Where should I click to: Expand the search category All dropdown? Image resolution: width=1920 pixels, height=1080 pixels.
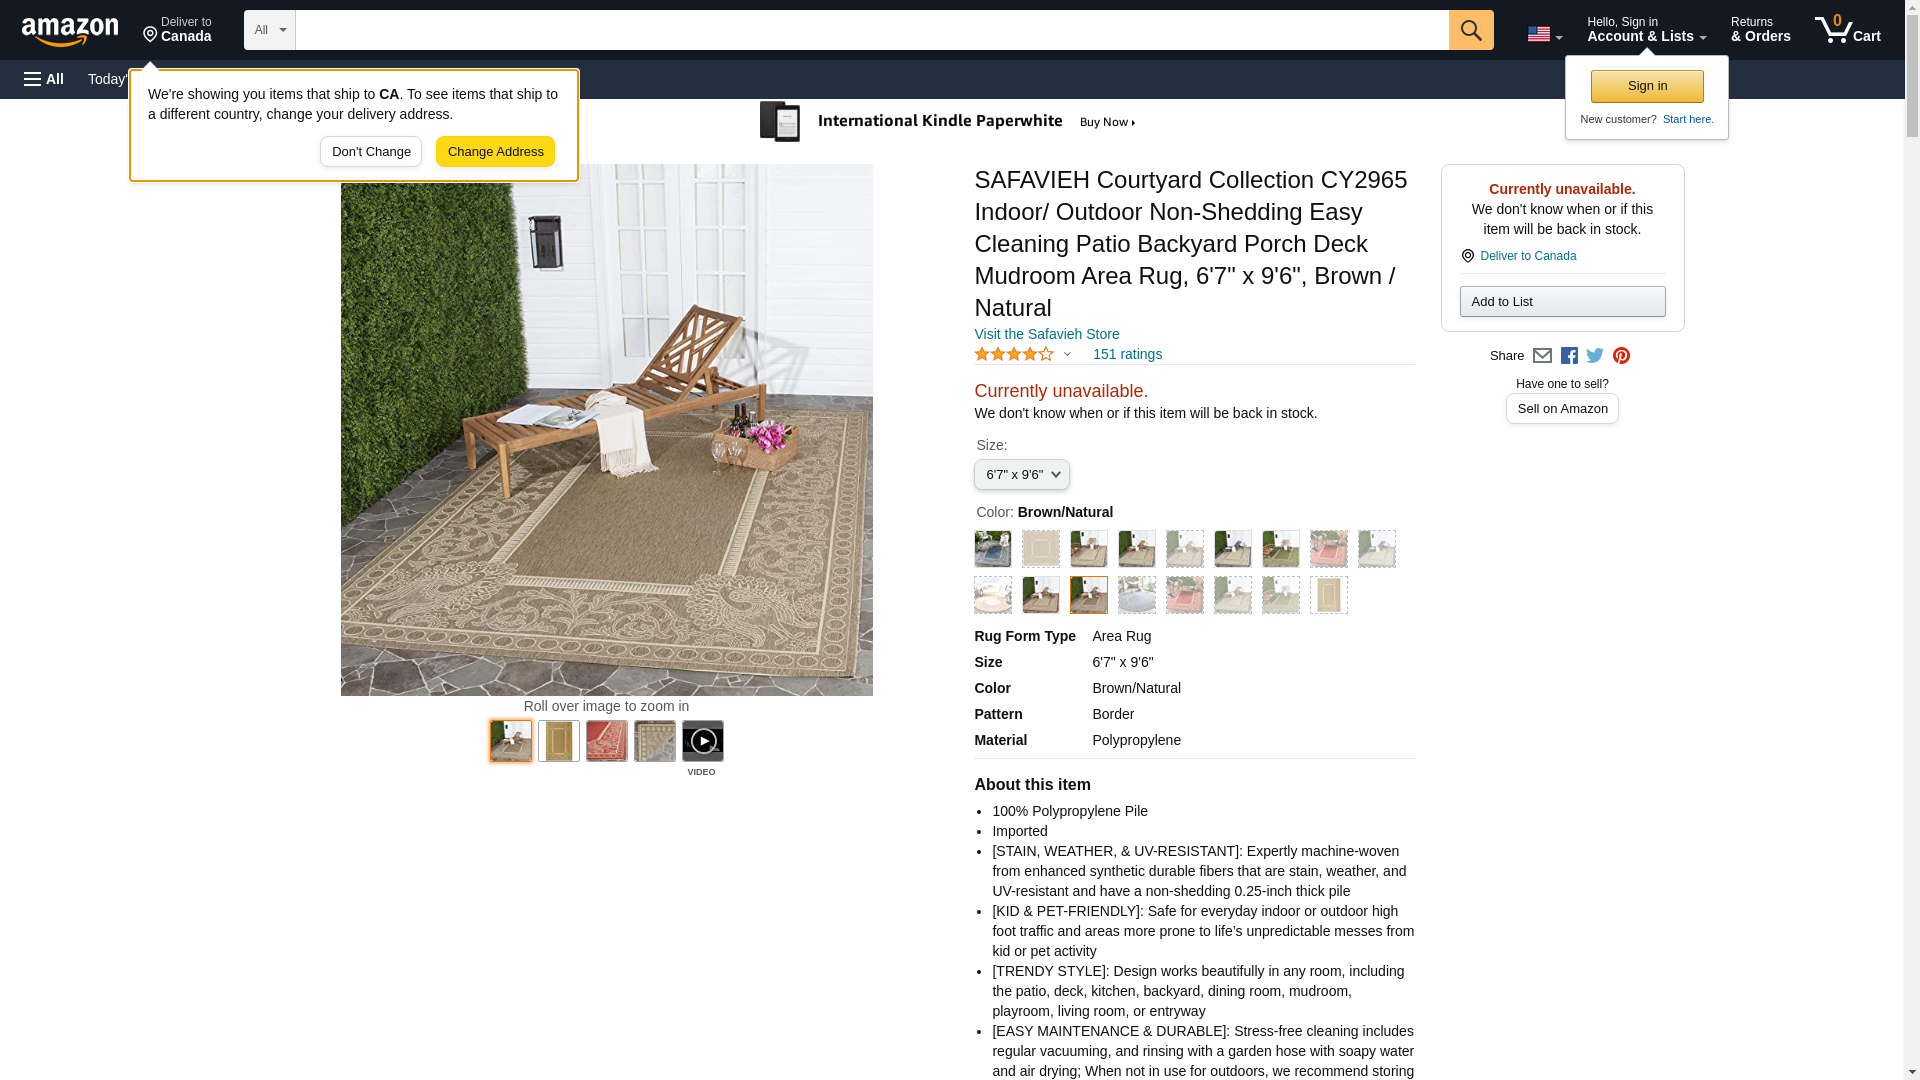coord(269,30)
